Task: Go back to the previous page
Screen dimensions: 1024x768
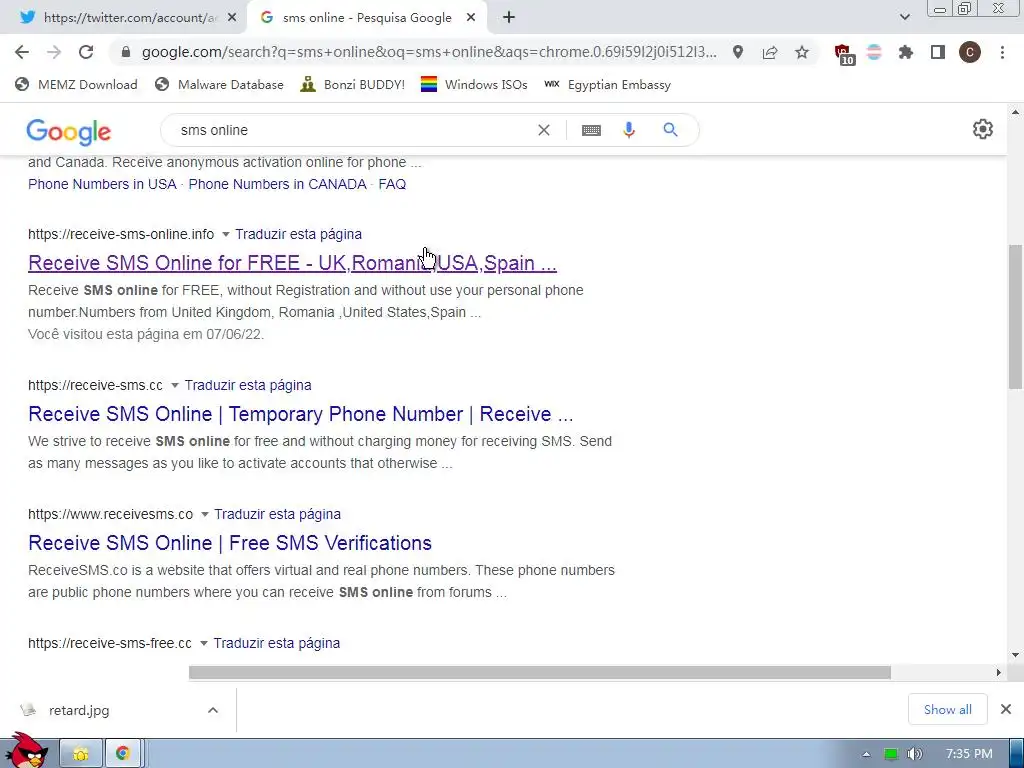Action: (x=22, y=52)
